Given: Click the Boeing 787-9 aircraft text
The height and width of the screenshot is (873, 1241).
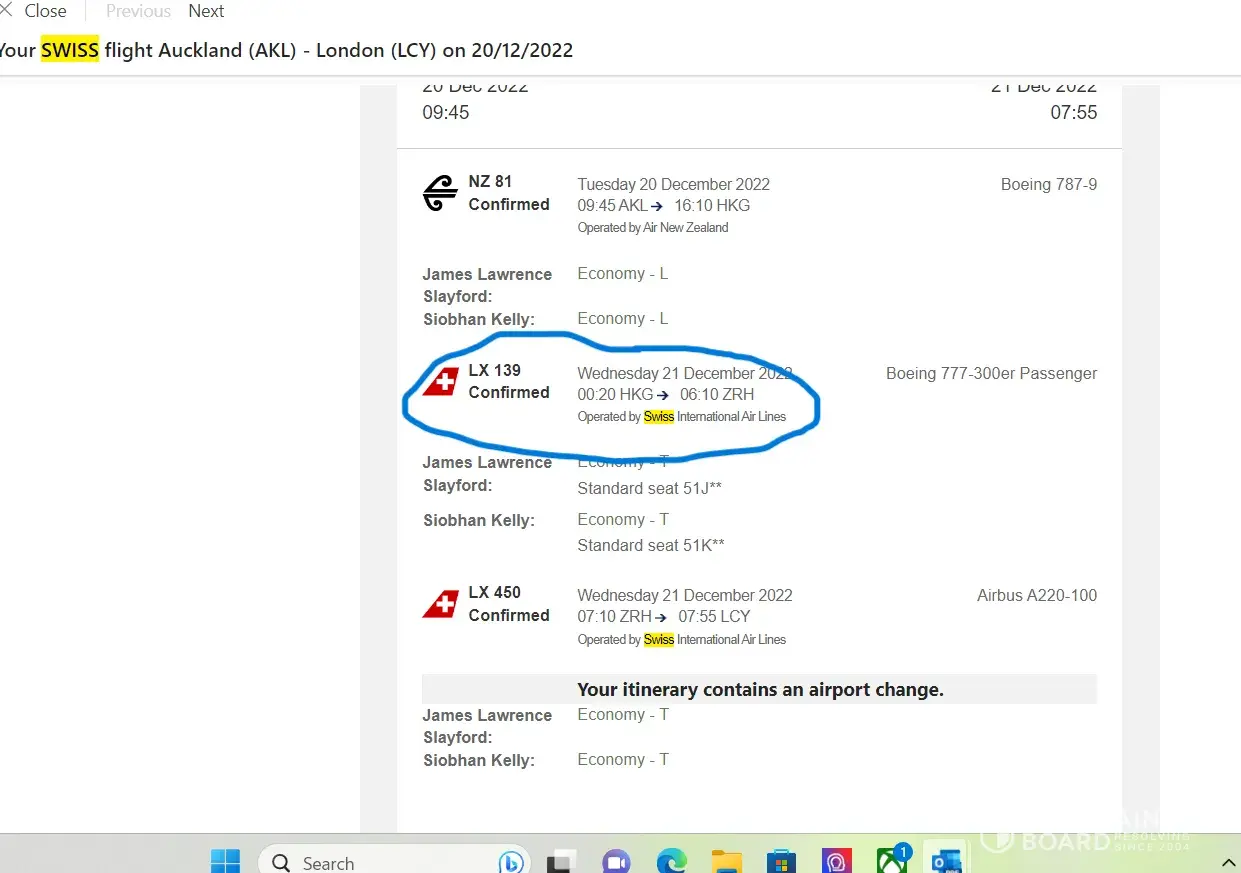Looking at the screenshot, I should 1049,184.
